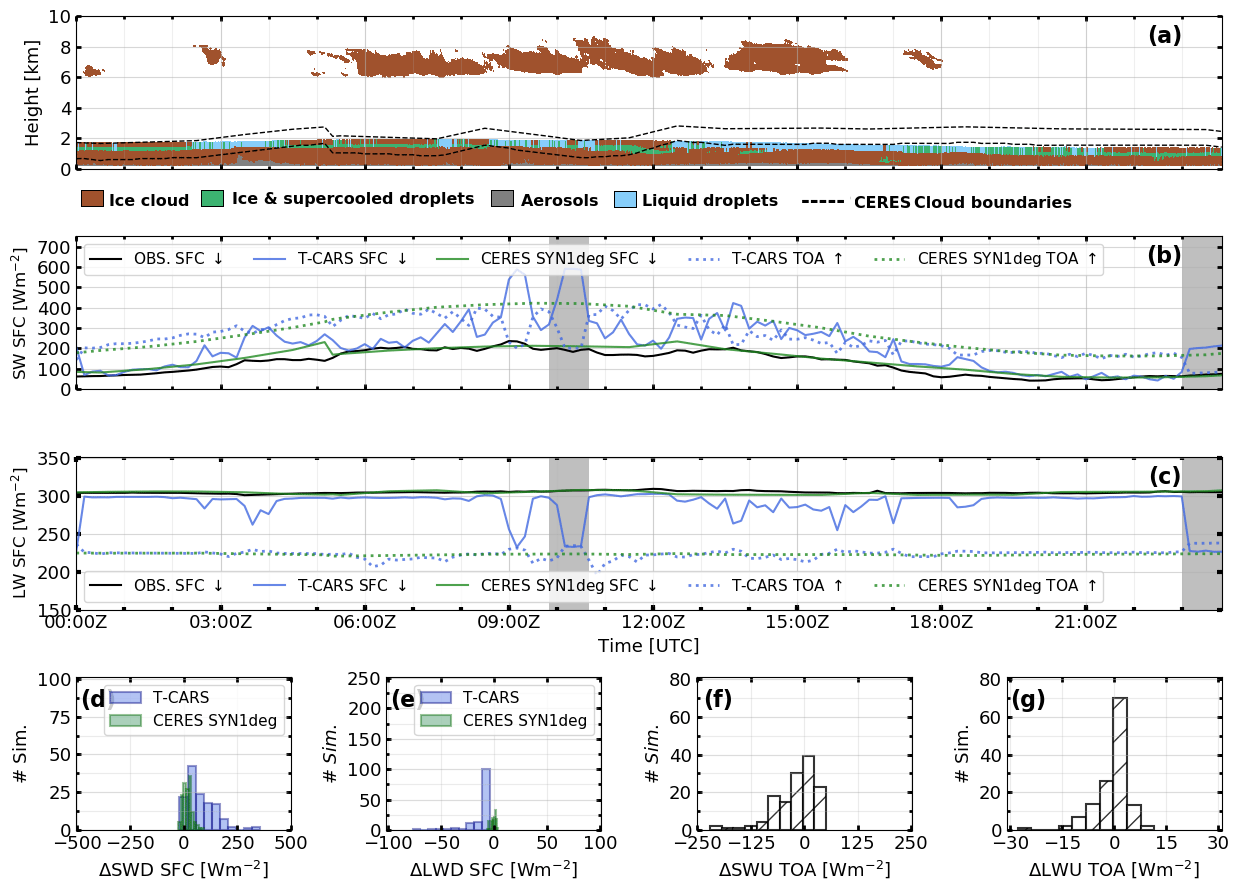Click the tallest bar in histogram (g)
The width and height of the screenshot is (1239, 890).
click(x=1120, y=764)
